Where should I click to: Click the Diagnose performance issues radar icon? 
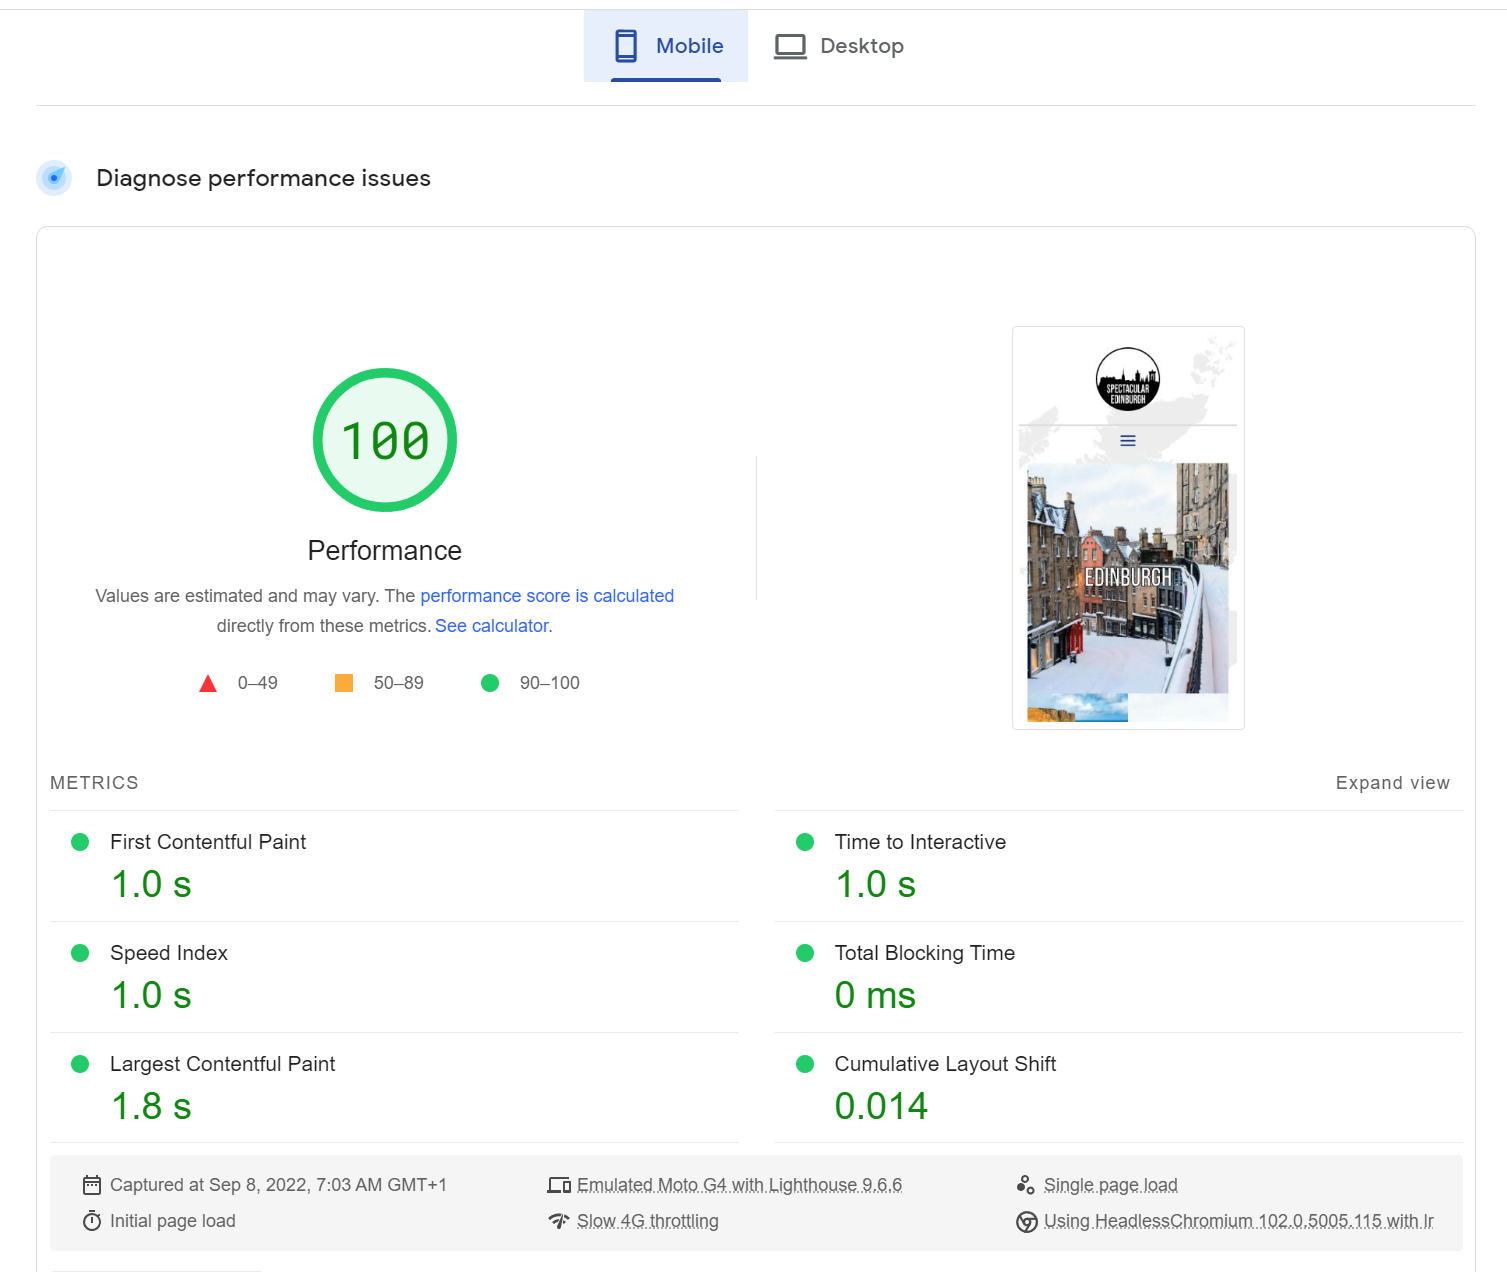(54, 178)
